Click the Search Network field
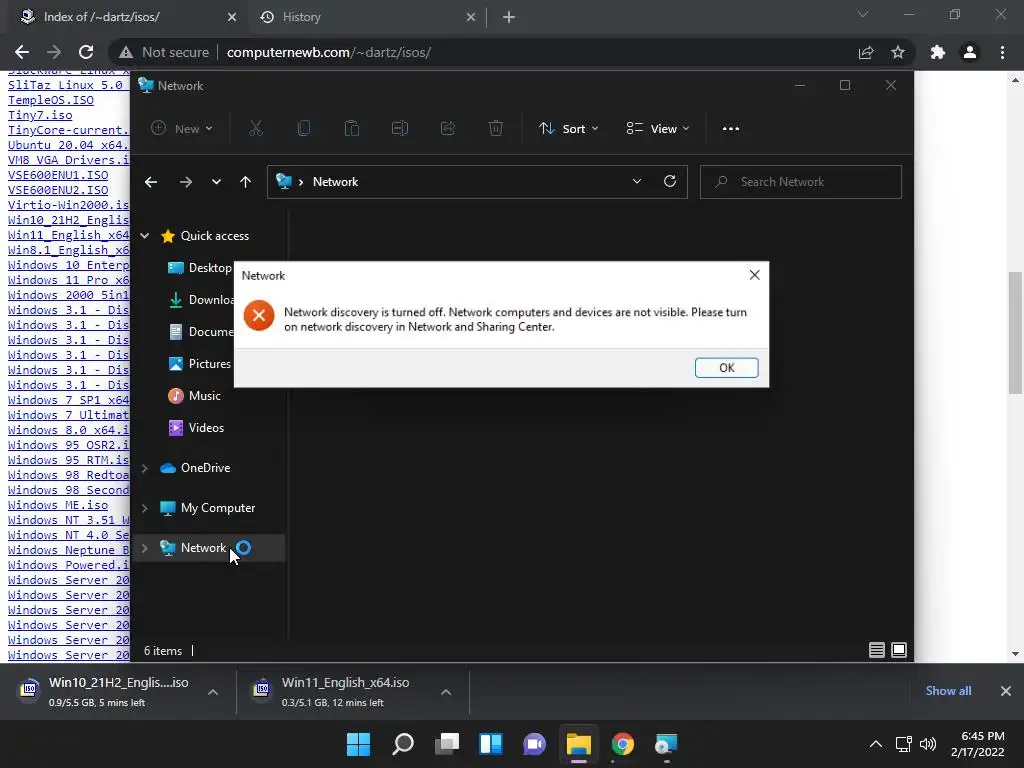This screenshot has width=1024, height=768. 801,182
